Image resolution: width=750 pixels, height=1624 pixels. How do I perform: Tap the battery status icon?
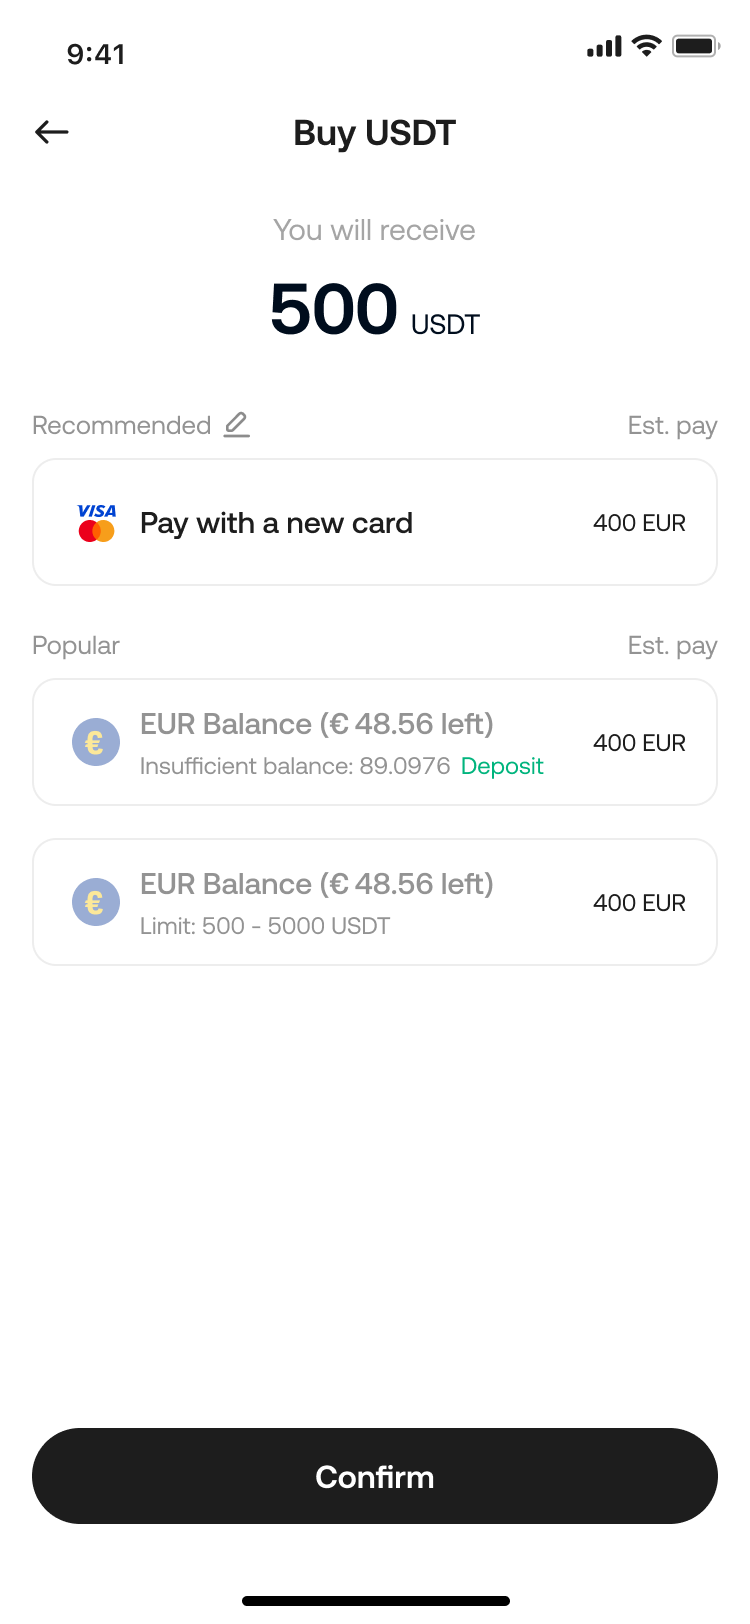[x=696, y=46]
